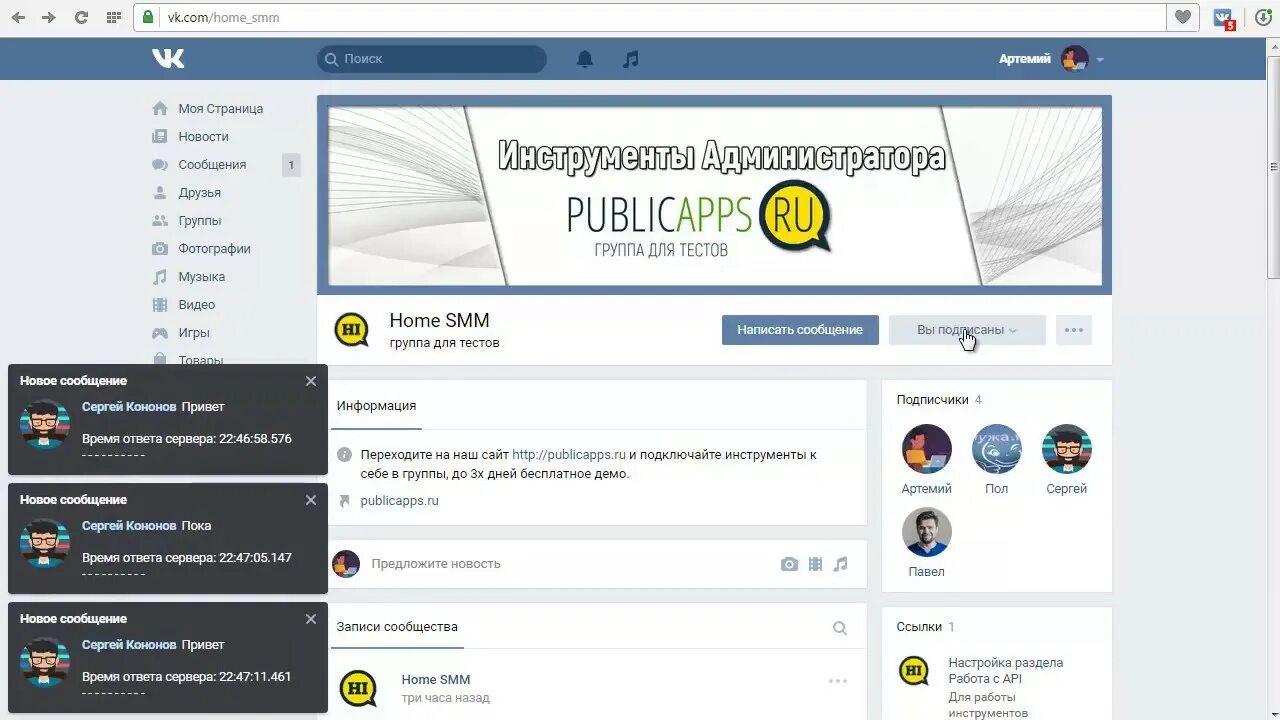Click the Написать сообщение button
The height and width of the screenshot is (720, 1280).
(800, 330)
